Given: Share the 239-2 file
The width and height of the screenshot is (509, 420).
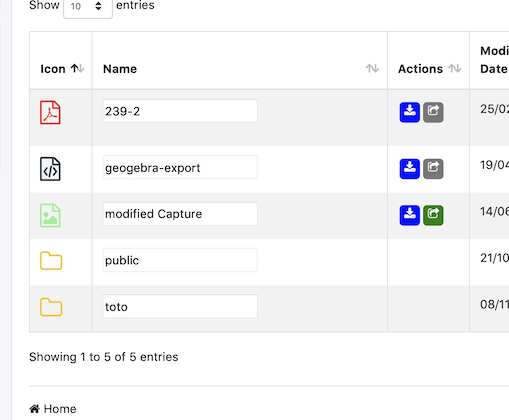Looking at the screenshot, I should point(433,112).
